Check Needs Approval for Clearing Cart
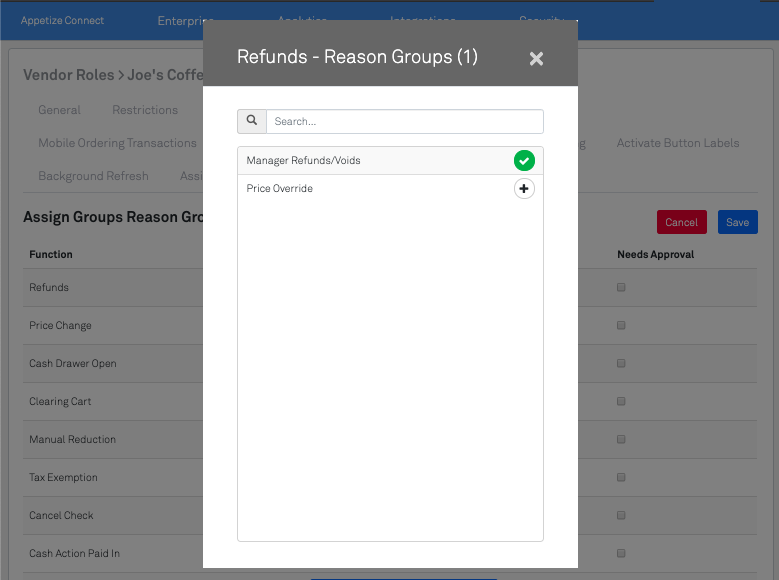This screenshot has width=779, height=580. 621,401
